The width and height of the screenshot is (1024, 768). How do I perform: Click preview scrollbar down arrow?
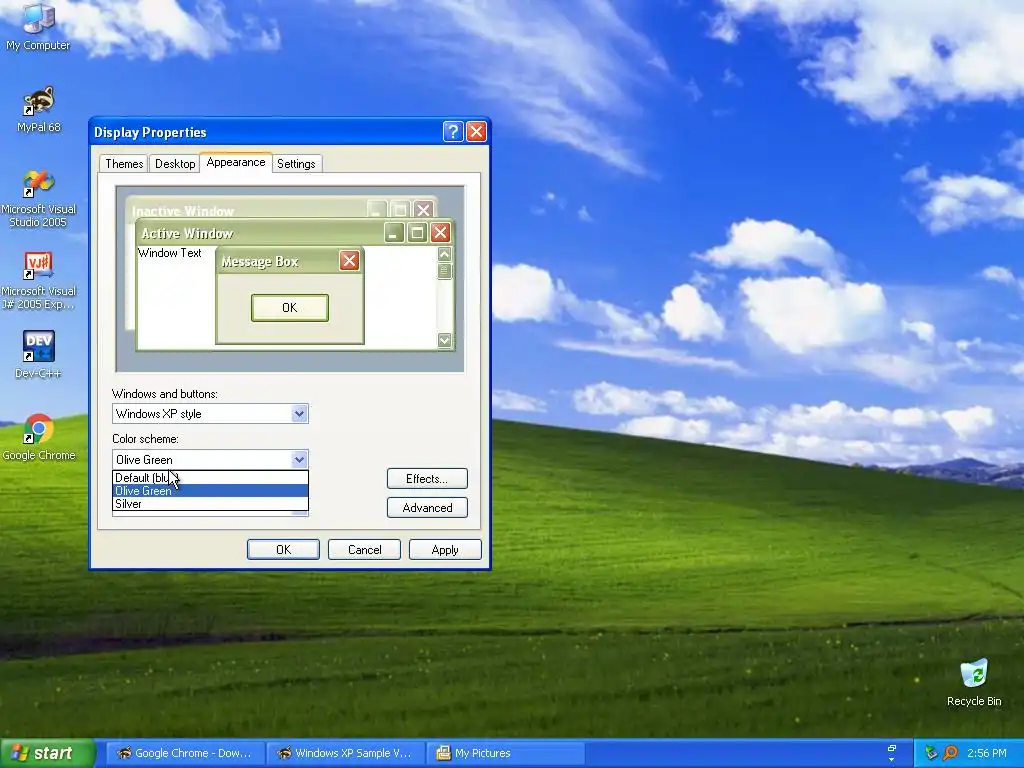(445, 340)
